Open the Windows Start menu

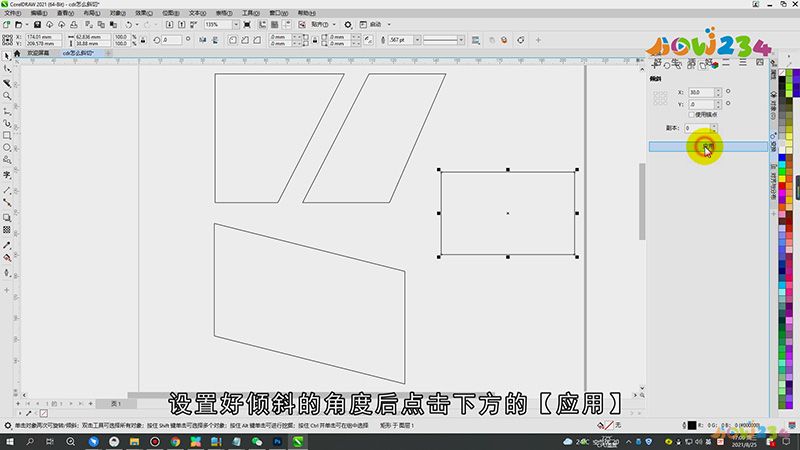coord(10,442)
